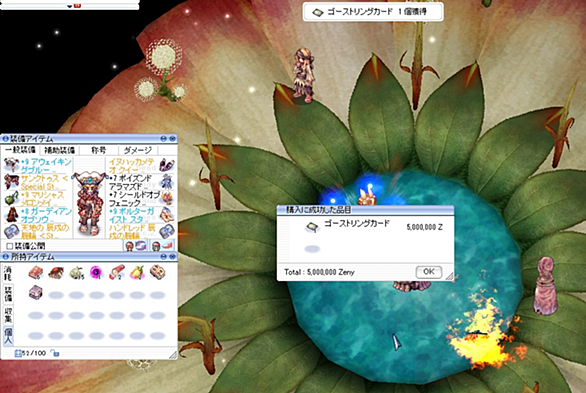Select the 消耗 inventory tab
Screen dimensions: 586x393
click(8, 273)
